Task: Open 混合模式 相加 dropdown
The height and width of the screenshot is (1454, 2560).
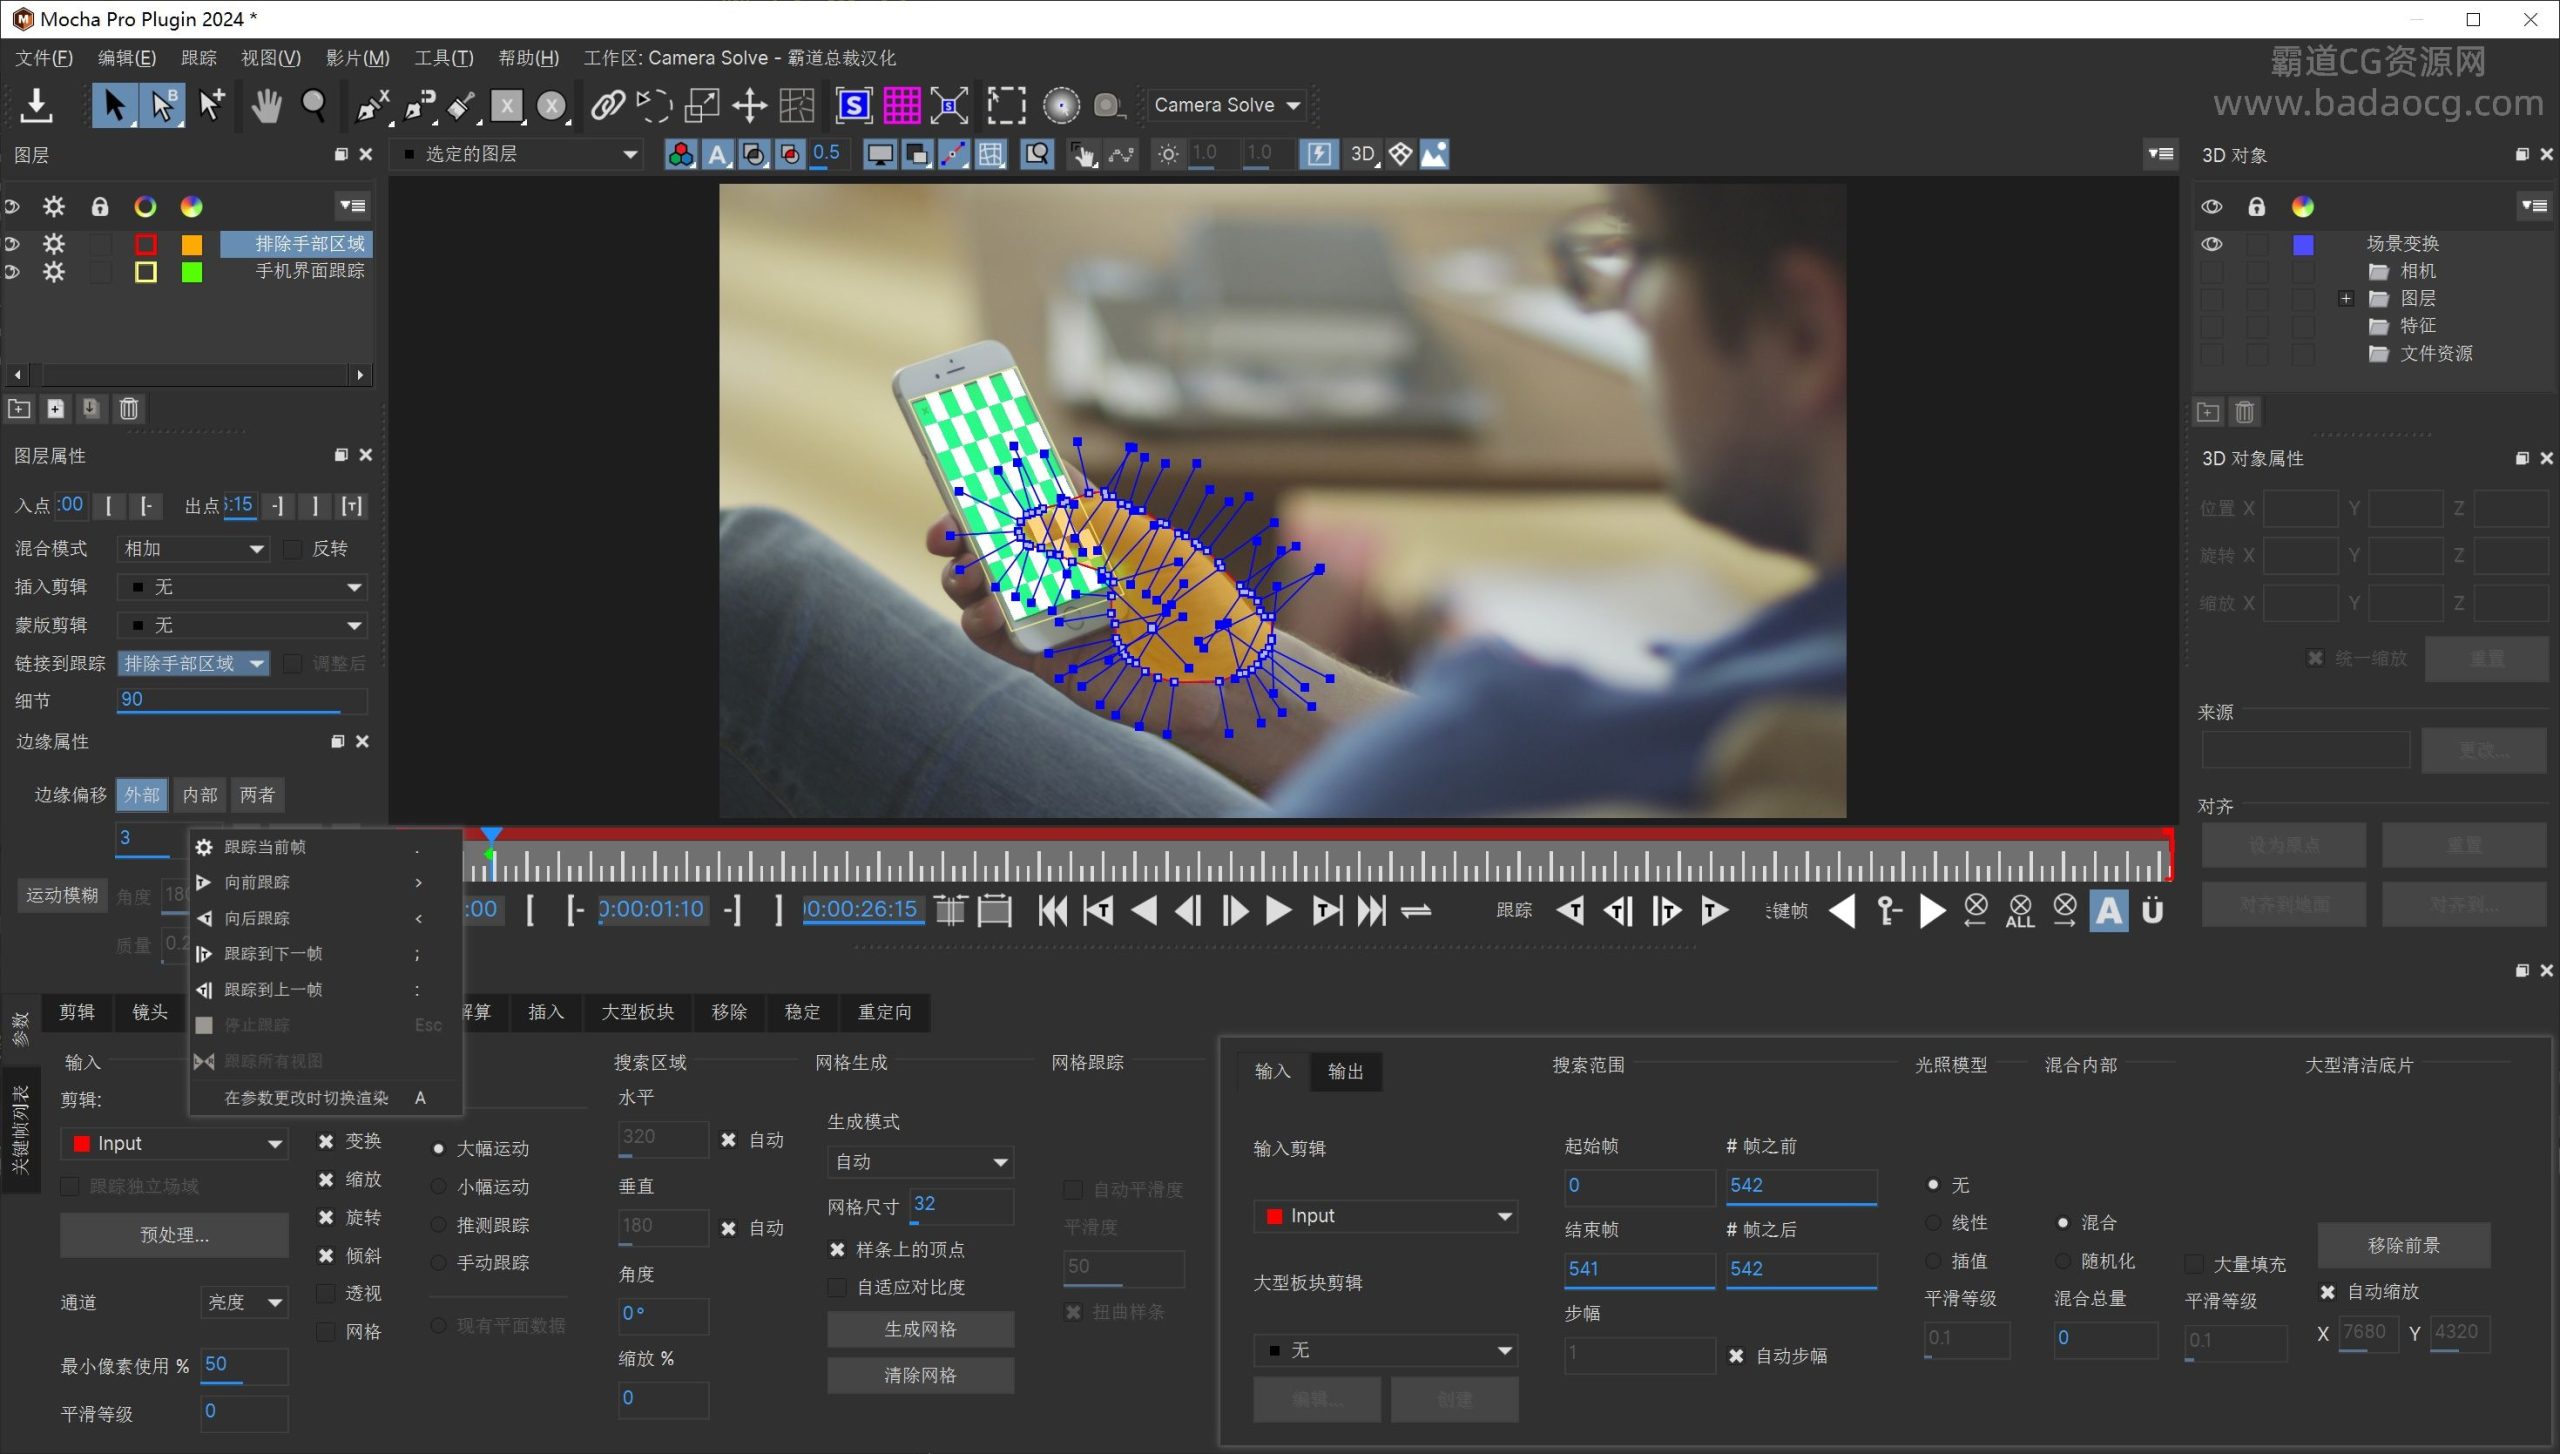Action: pyautogui.click(x=193, y=549)
